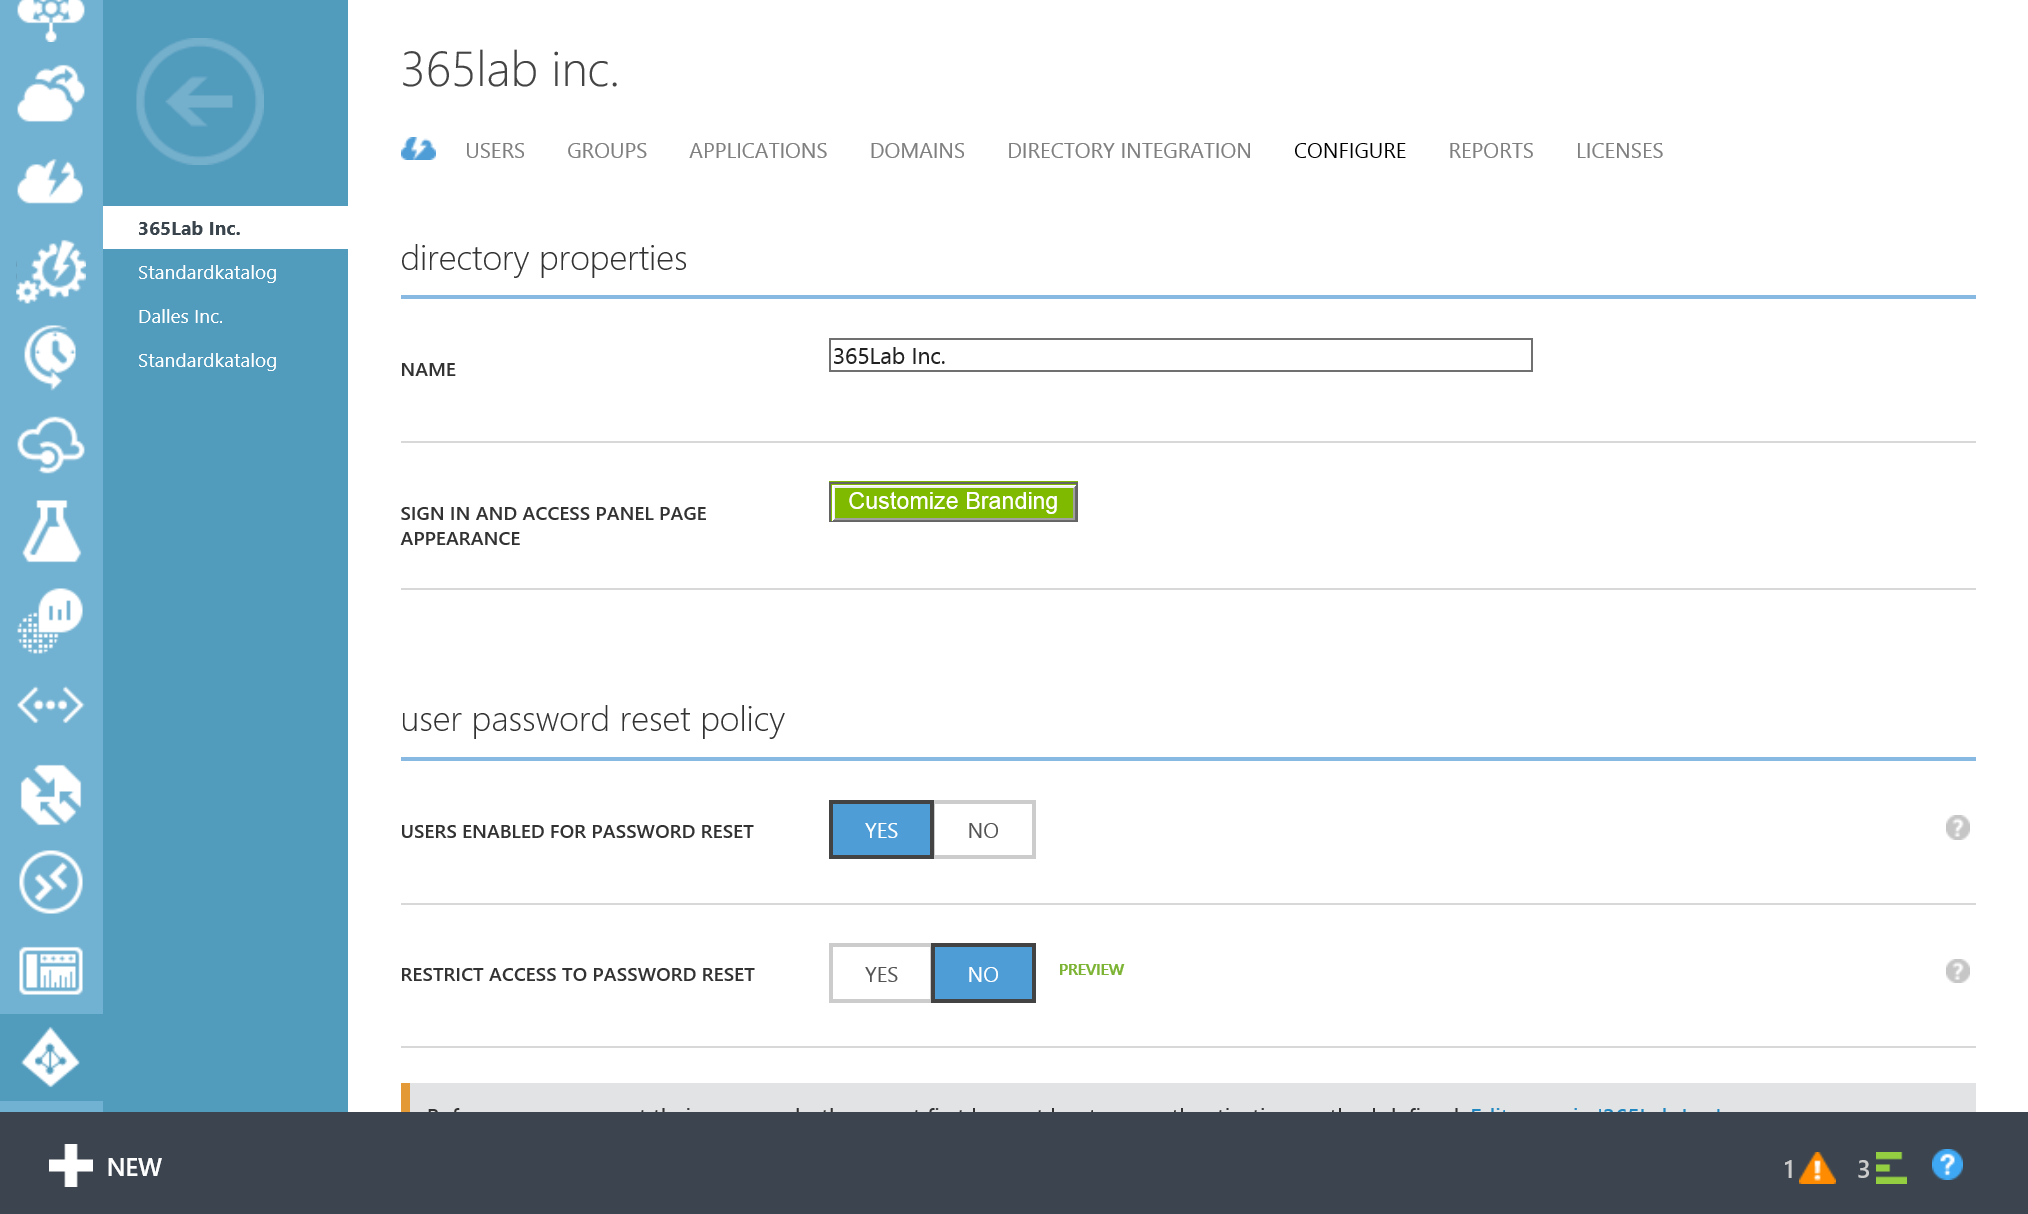
Task: Click the large back arrow button
Action: point(200,102)
